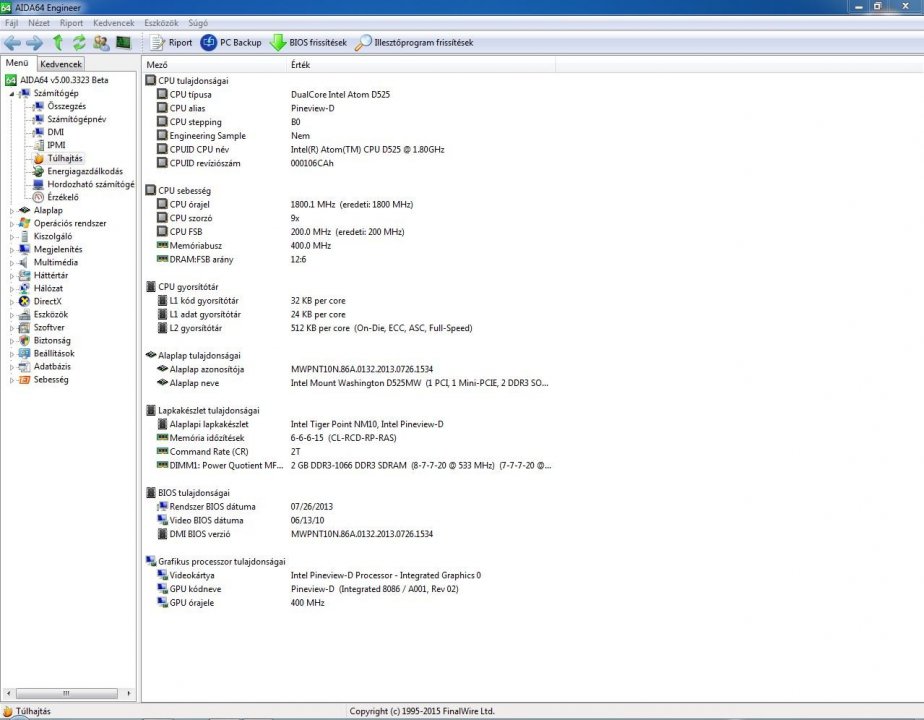Select the BIOS tulajdonságai group header
Screen dimensions: 924x720
(188, 493)
